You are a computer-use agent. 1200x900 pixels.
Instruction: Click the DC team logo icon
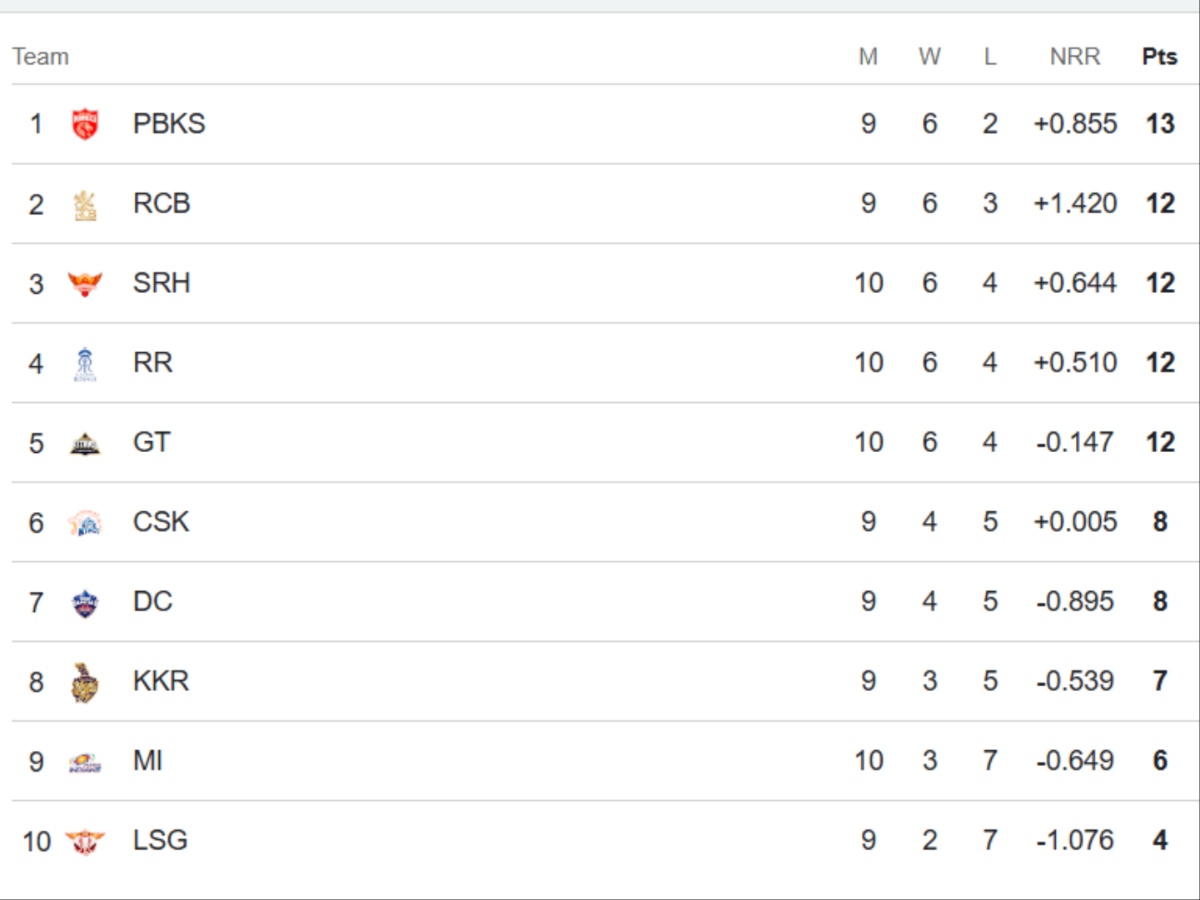coord(85,602)
